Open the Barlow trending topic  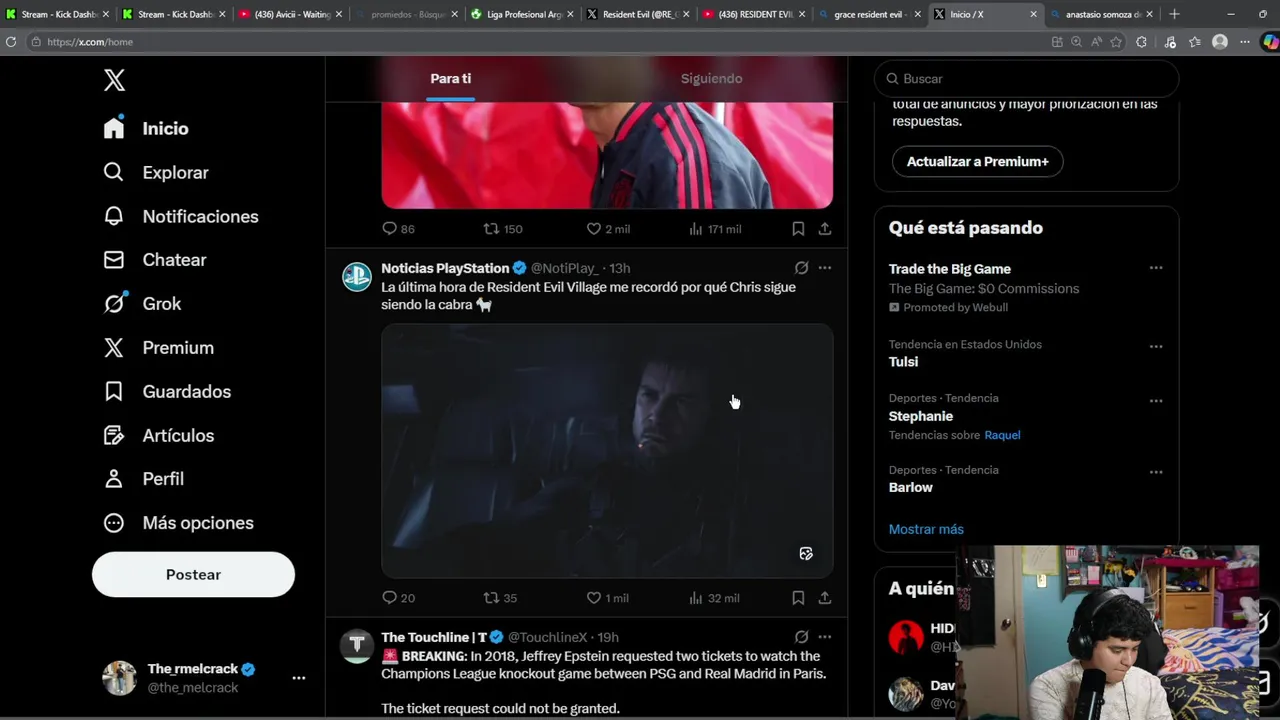click(910, 487)
